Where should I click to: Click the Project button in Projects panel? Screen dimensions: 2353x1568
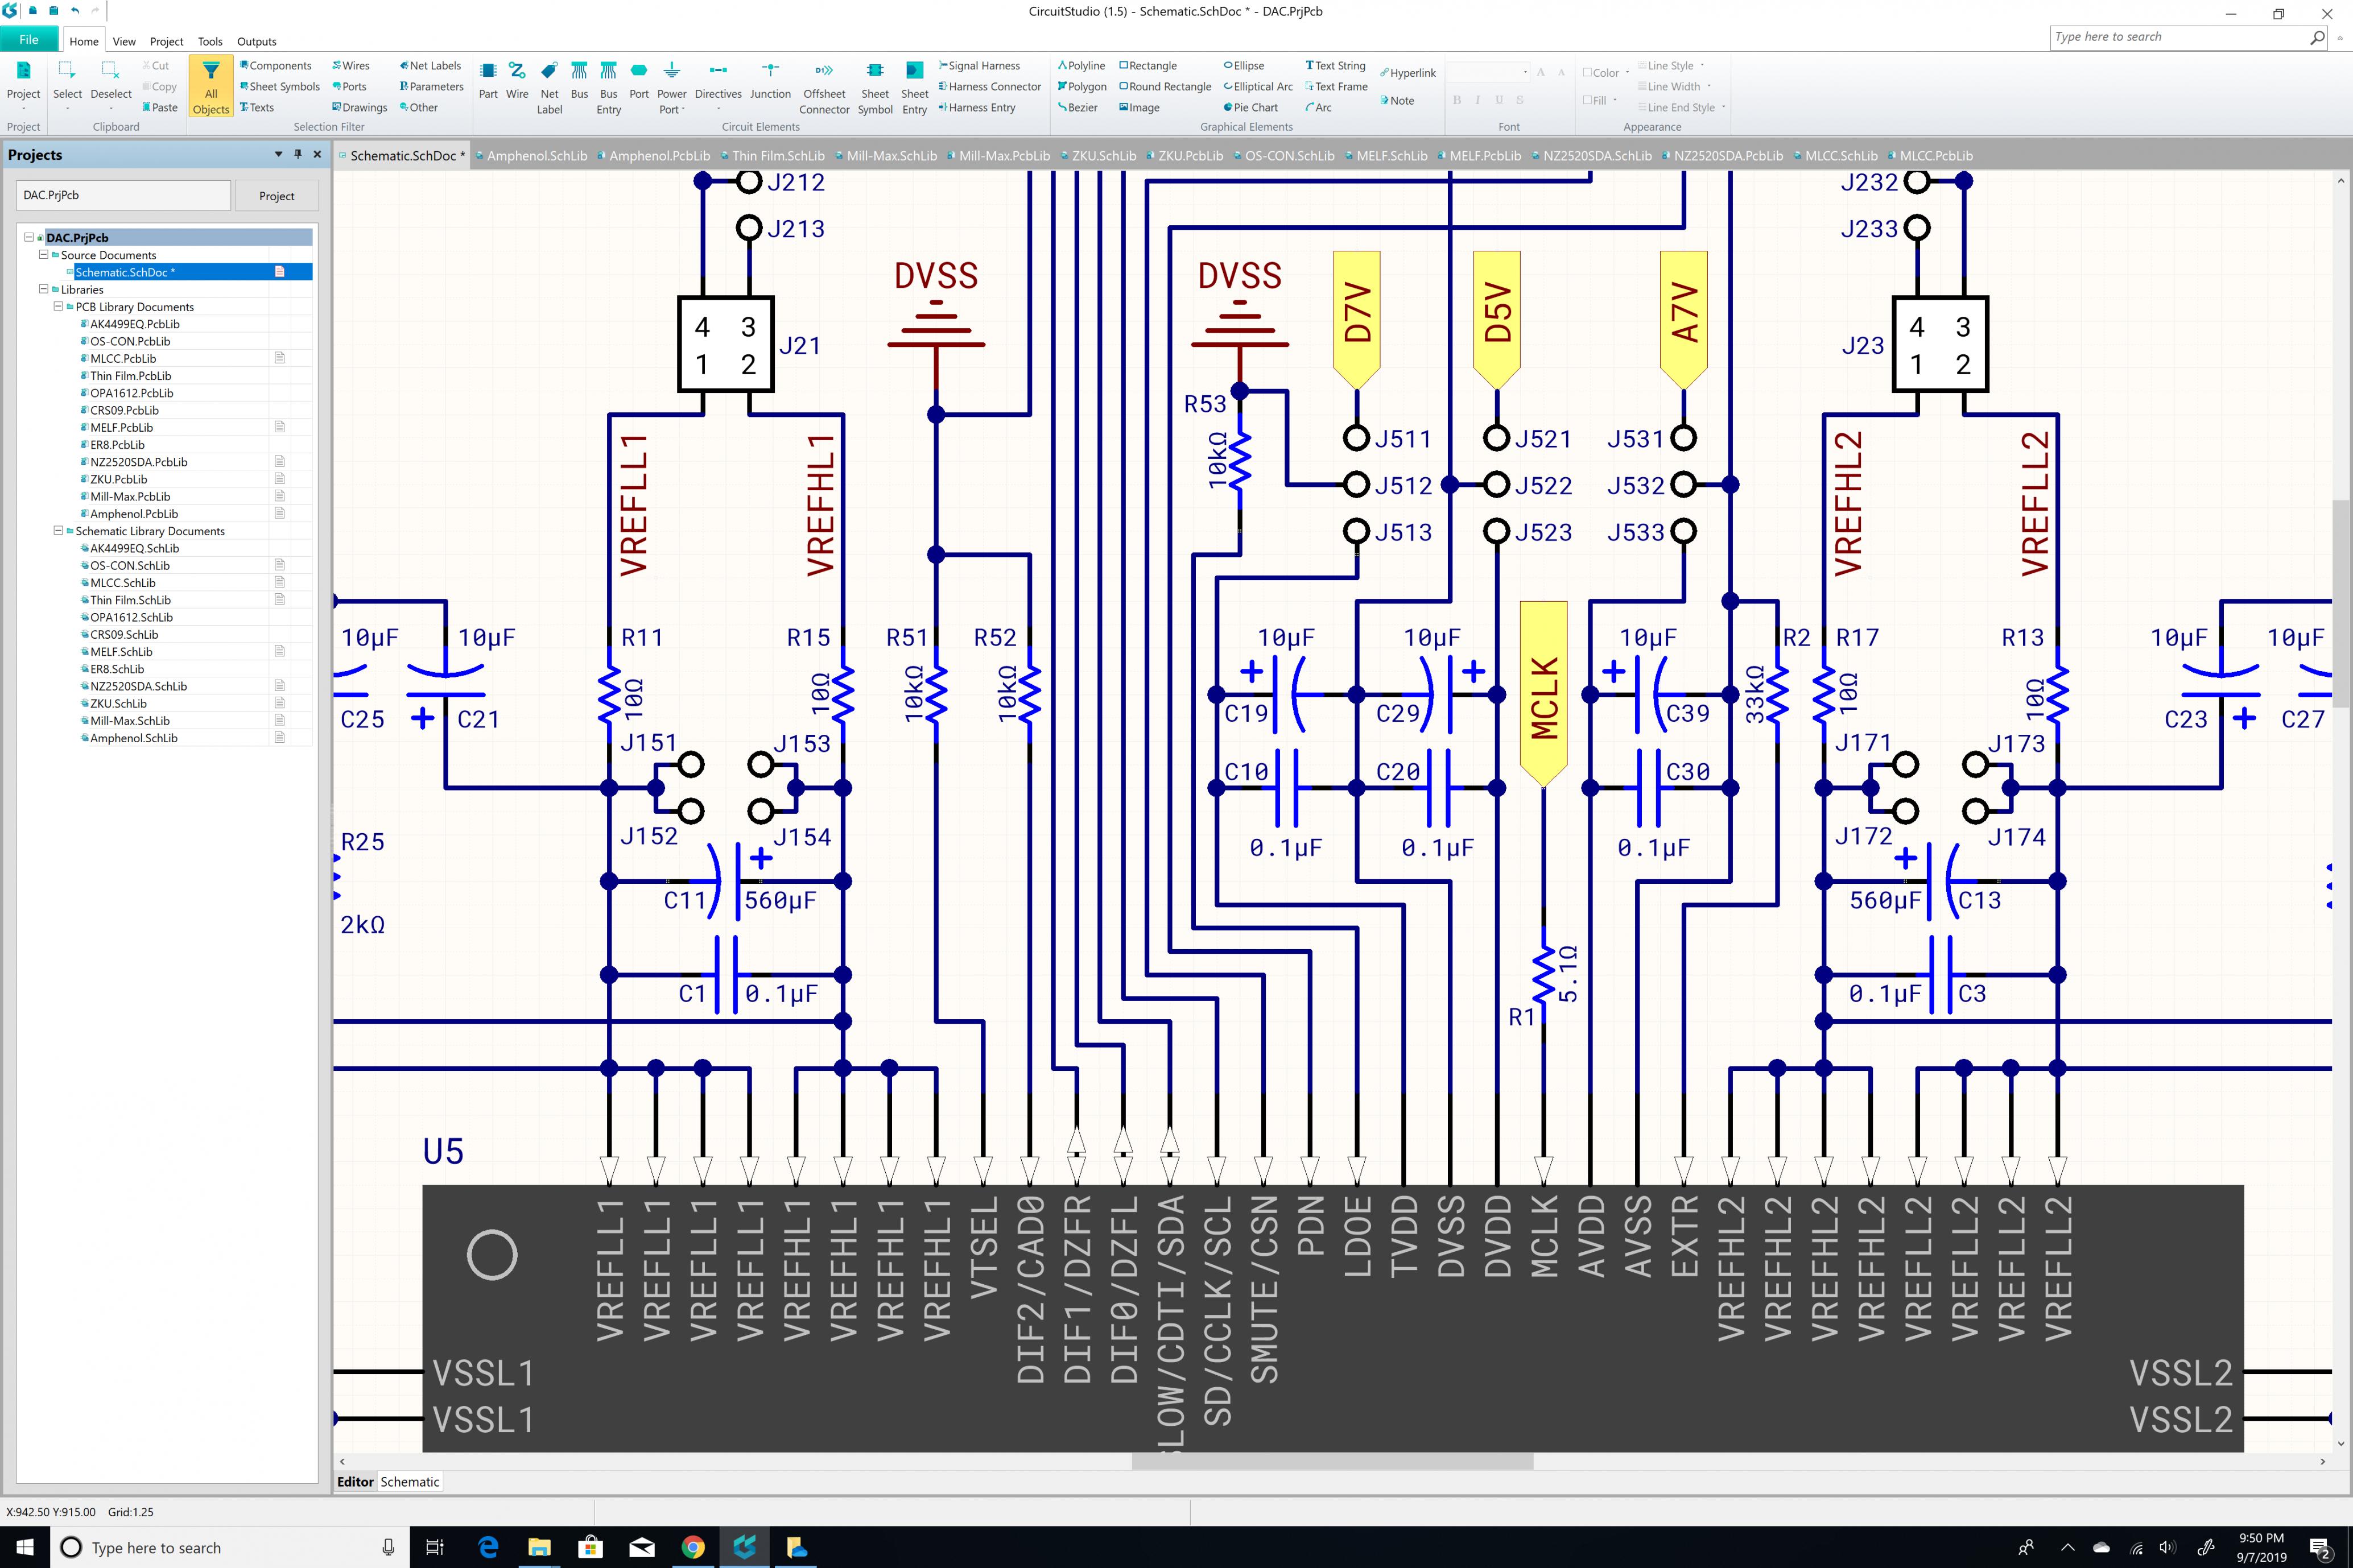point(277,196)
